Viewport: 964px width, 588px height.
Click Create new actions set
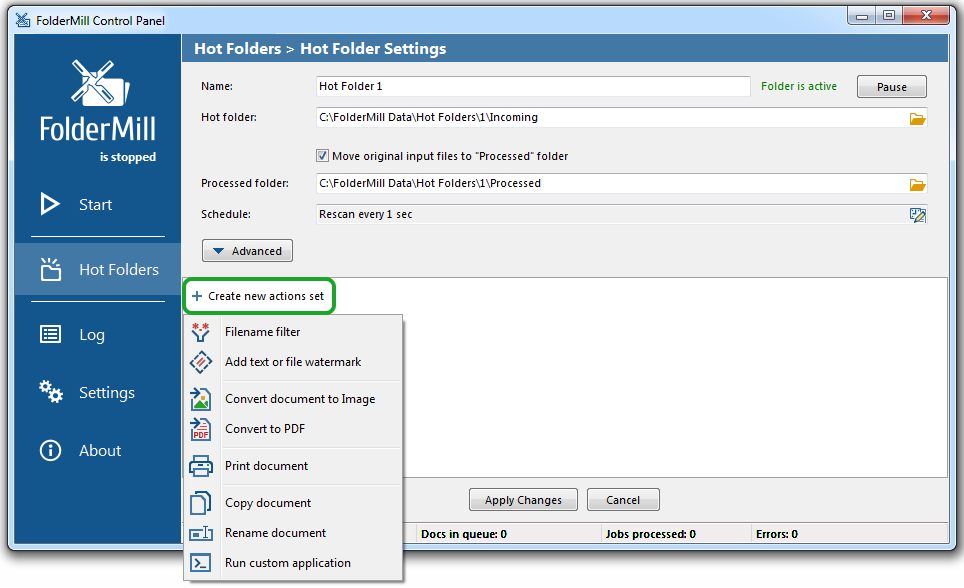259,296
